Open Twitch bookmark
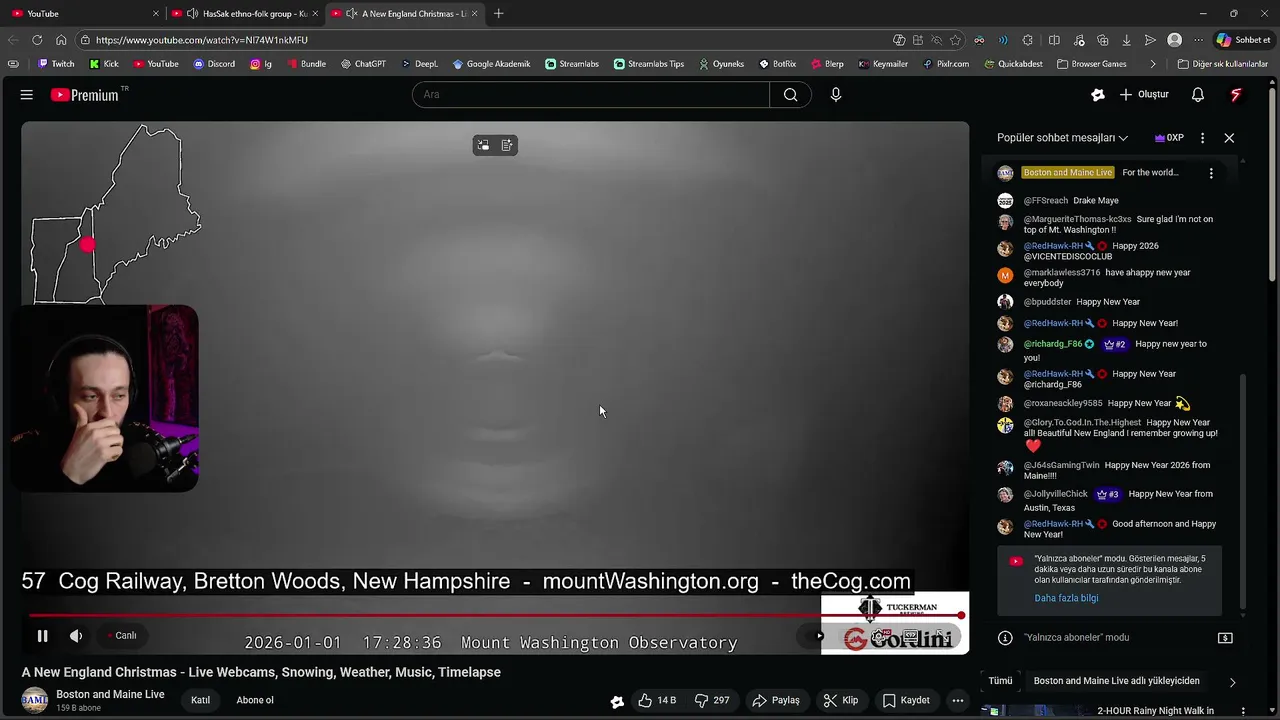 (56, 64)
